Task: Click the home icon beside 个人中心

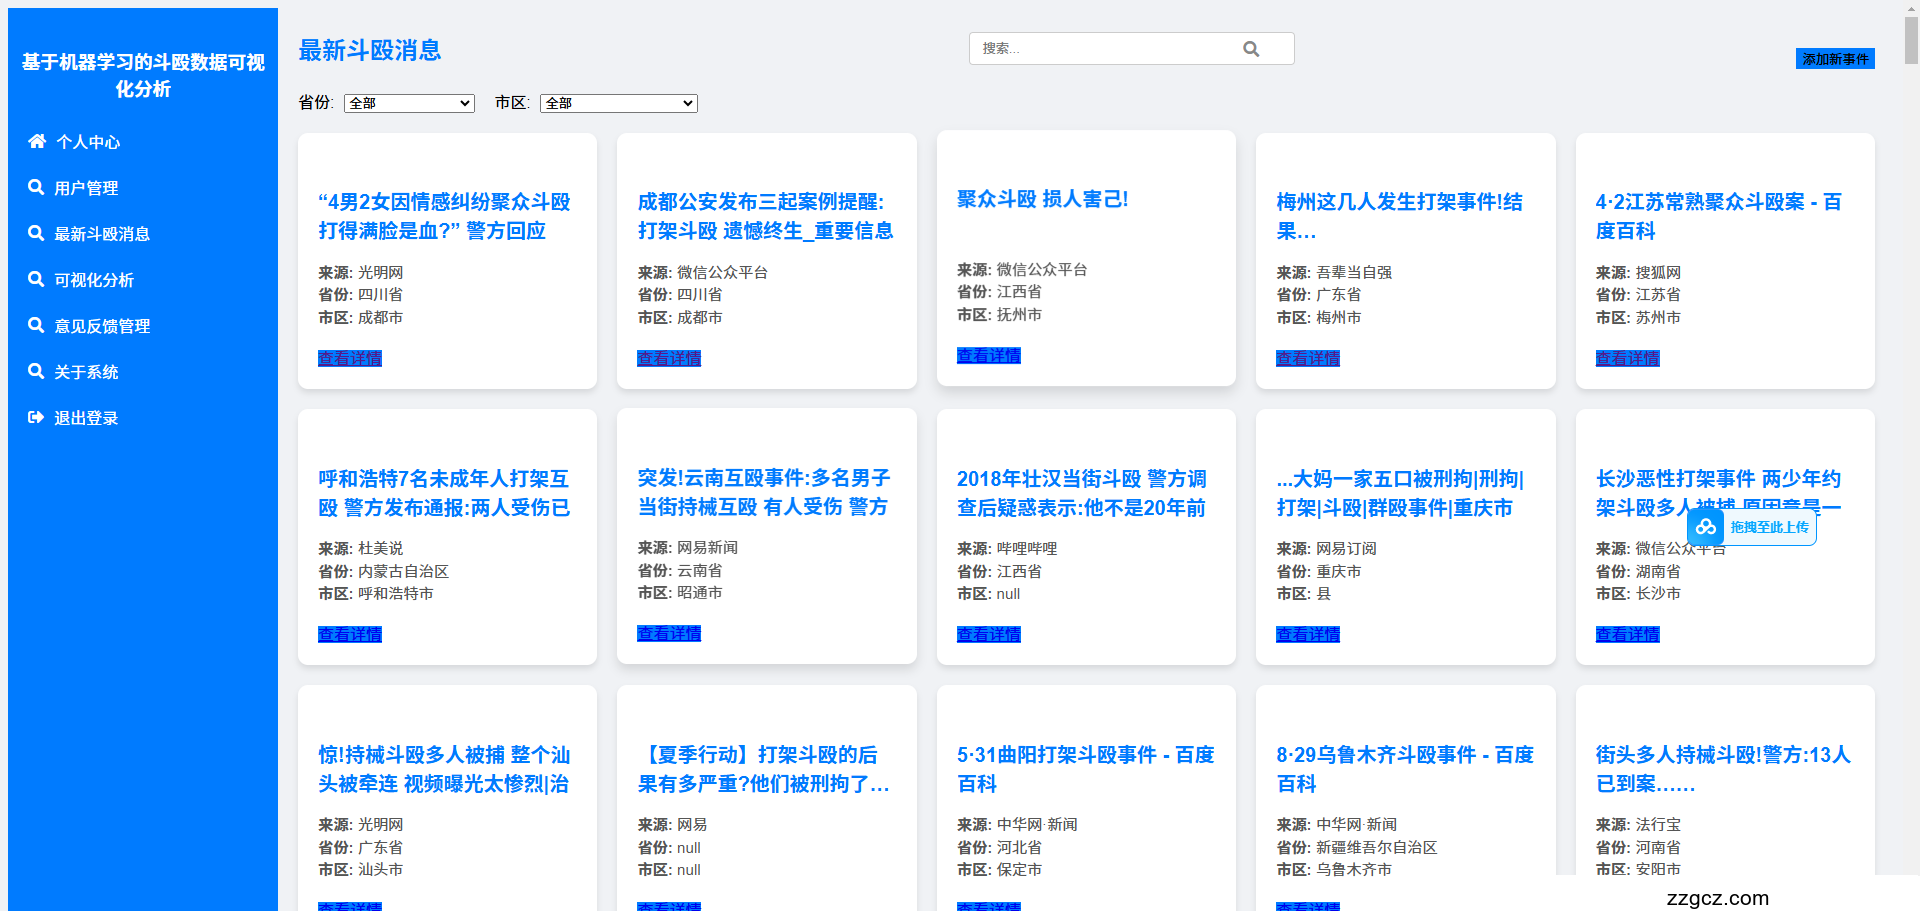Action: 37,141
